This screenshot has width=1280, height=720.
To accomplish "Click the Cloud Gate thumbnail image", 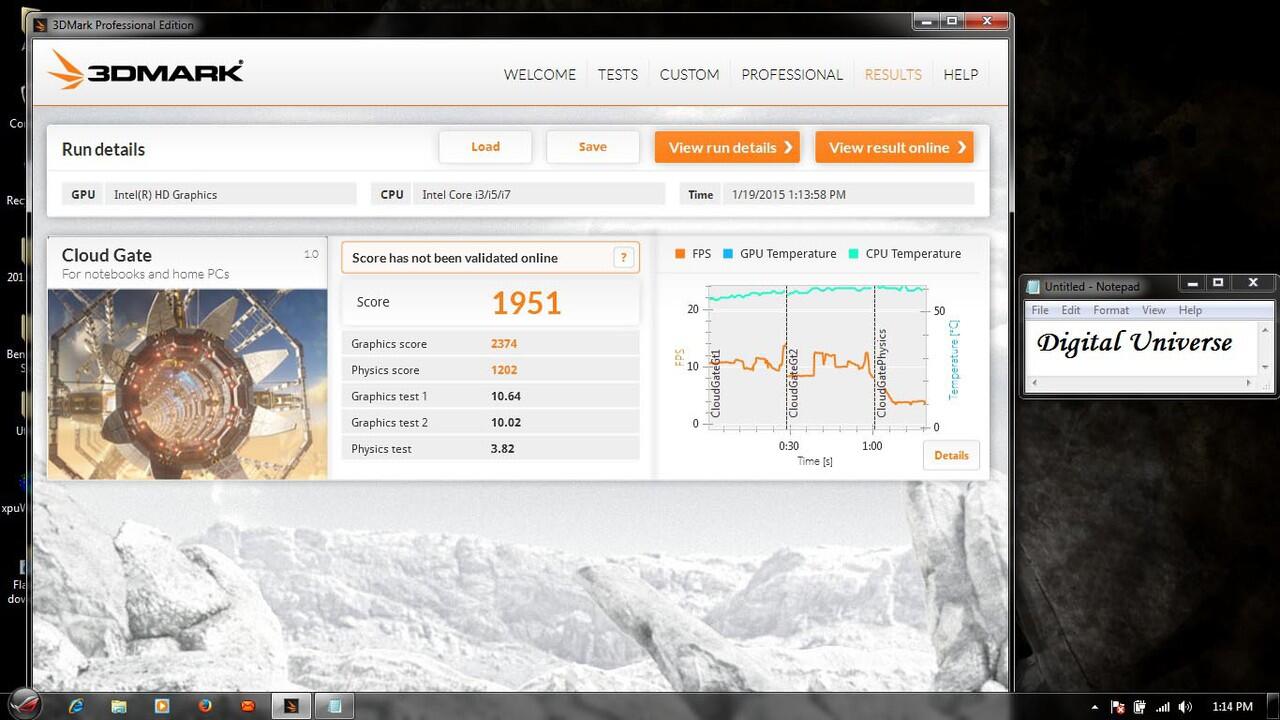I will tap(187, 384).
